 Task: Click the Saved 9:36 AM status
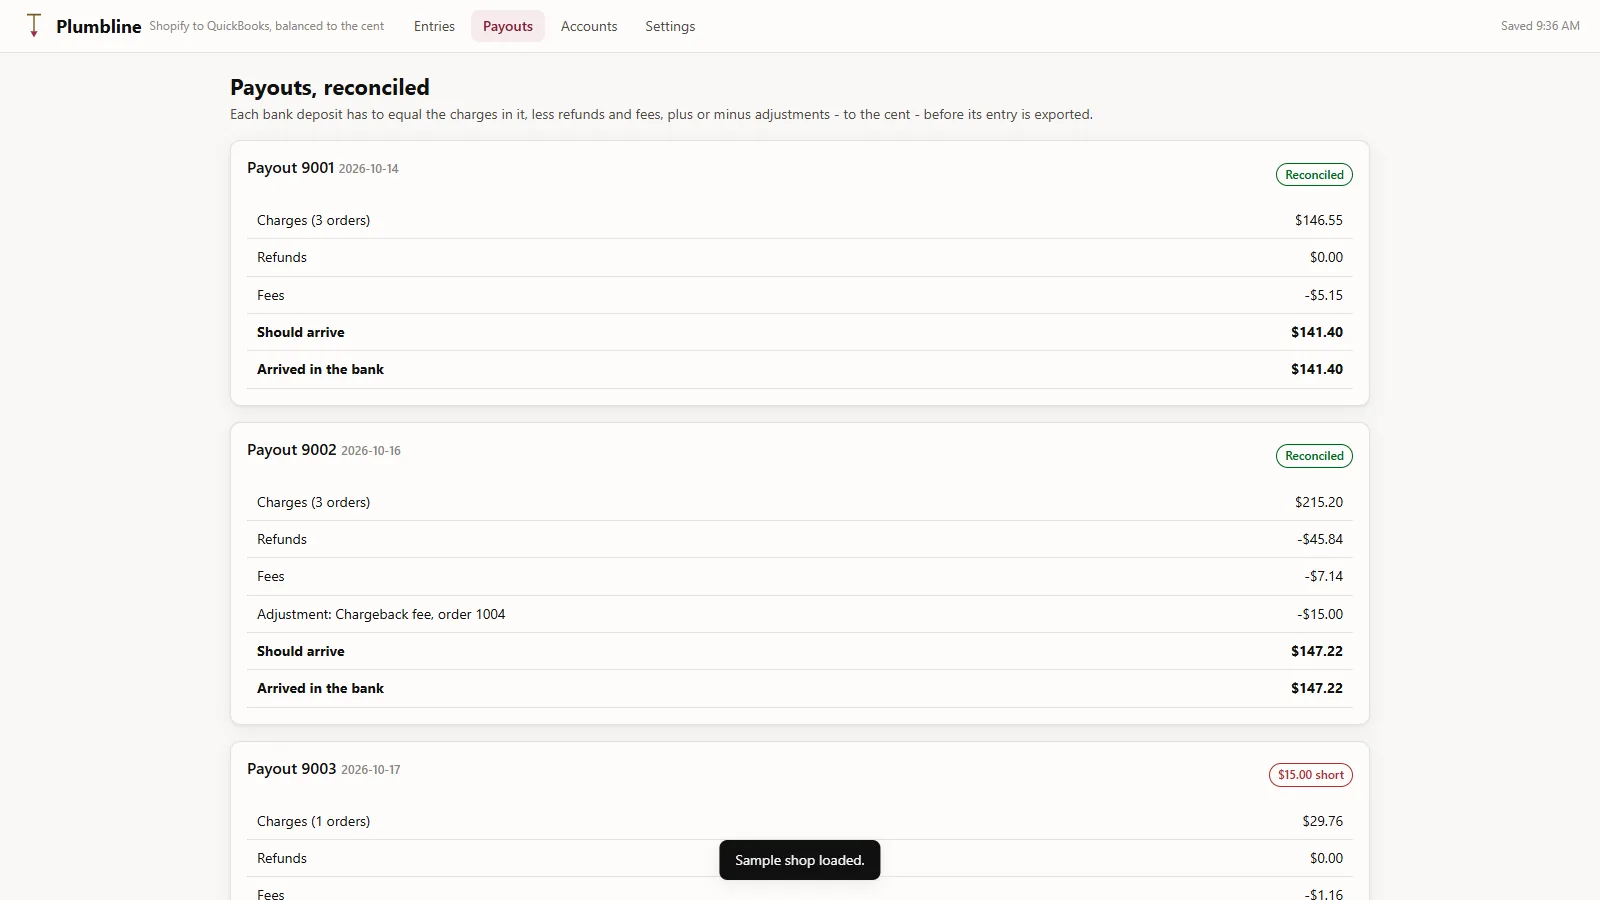click(x=1540, y=26)
